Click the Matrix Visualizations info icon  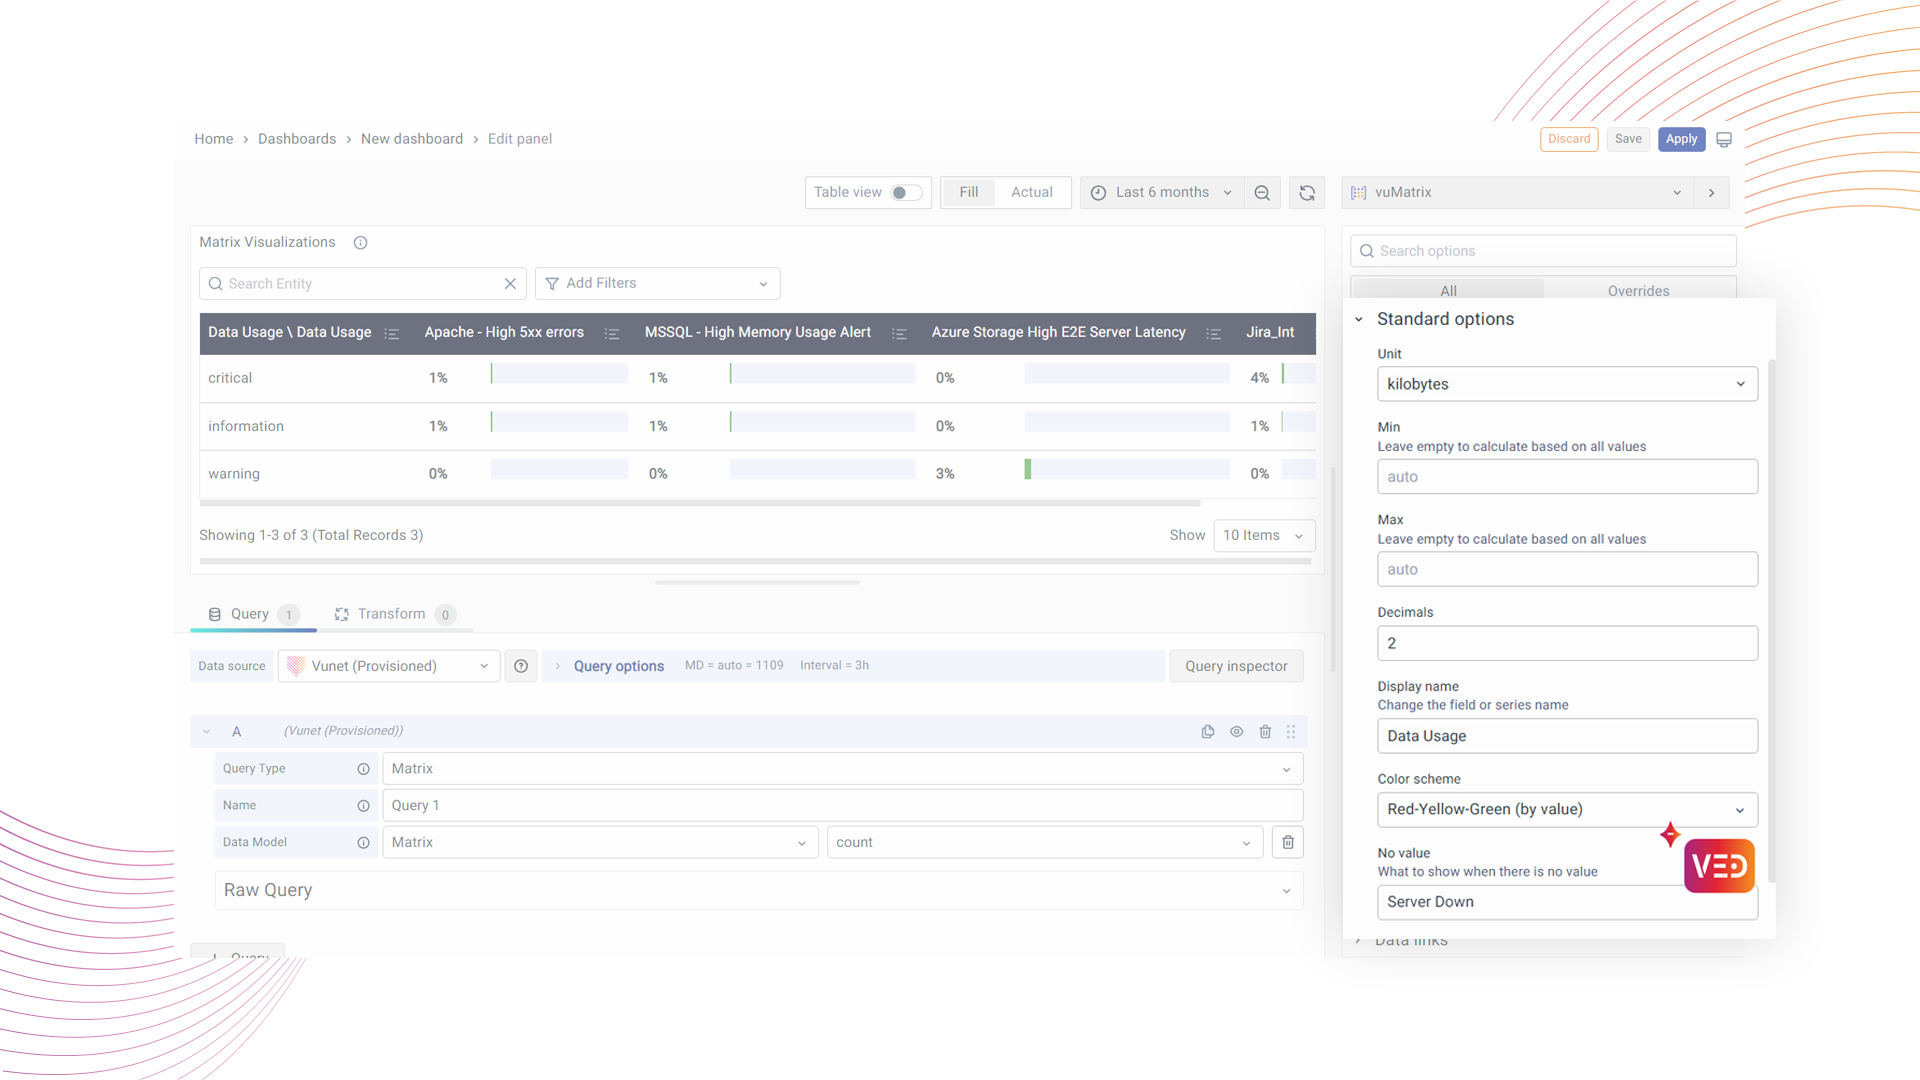(361, 243)
